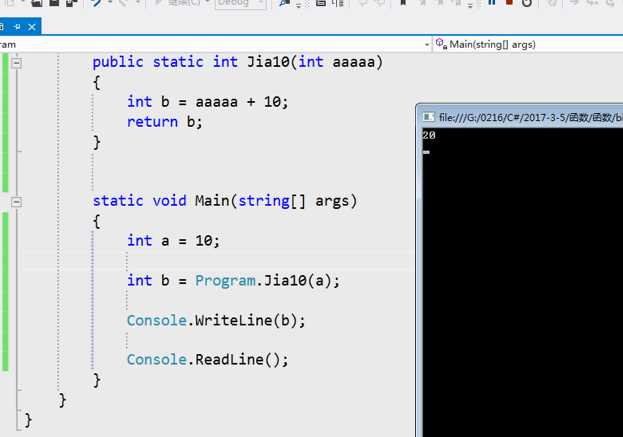The height and width of the screenshot is (437, 623).
Task: Click the Jia10 method name in its declaration
Action: [x=269, y=62]
